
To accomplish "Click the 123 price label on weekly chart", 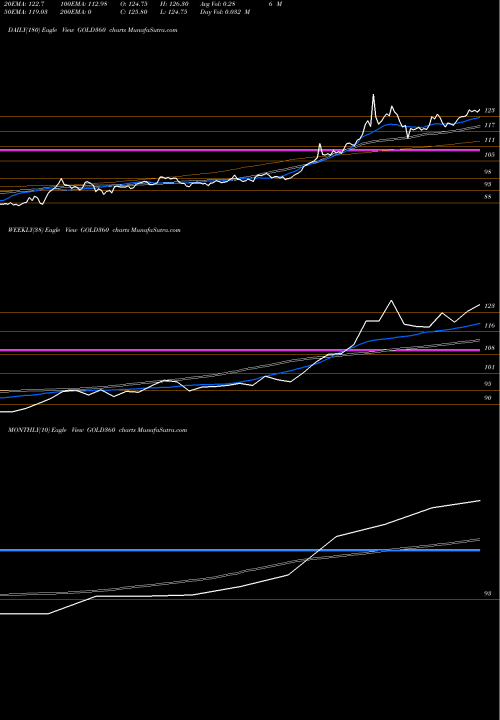I will [x=489, y=306].
